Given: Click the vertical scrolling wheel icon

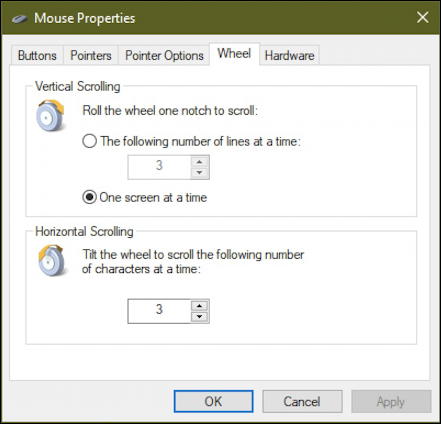Looking at the screenshot, I should [x=50, y=115].
